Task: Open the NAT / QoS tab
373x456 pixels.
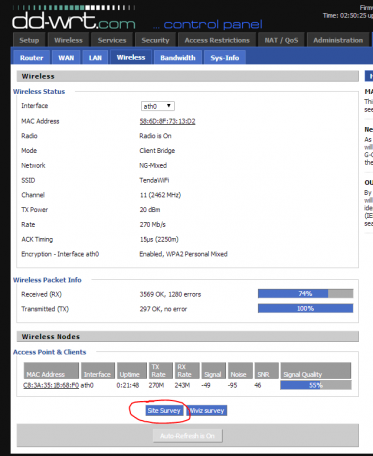Action: coord(281,40)
